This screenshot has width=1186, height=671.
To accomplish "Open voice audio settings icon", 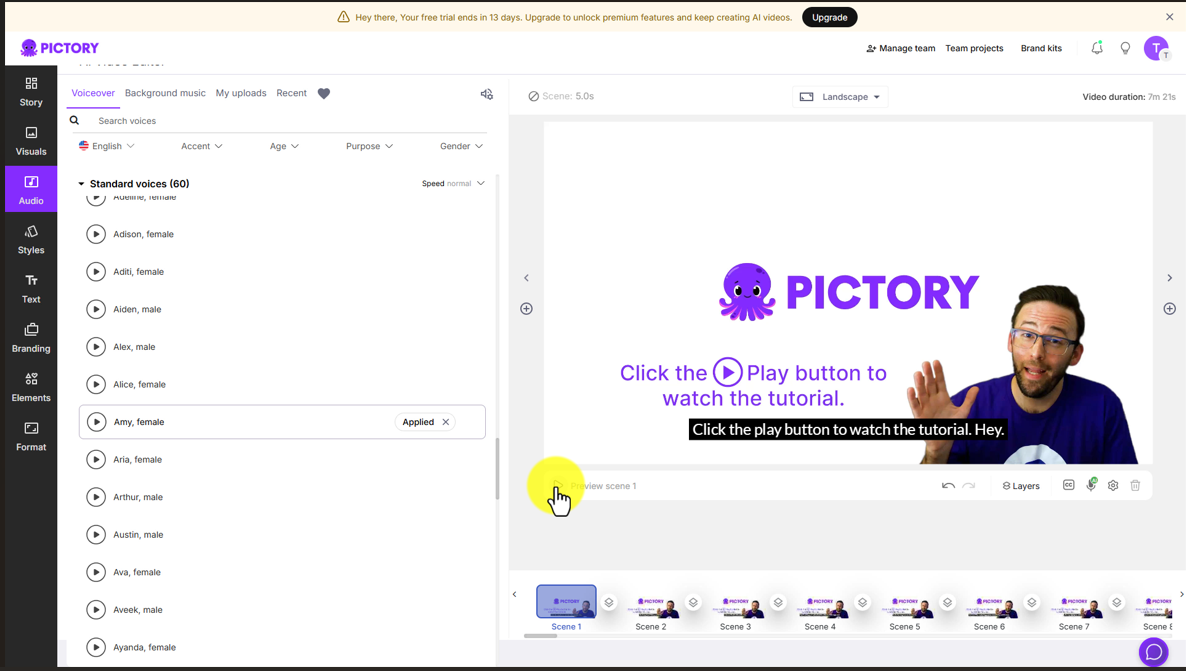I will 486,94.
